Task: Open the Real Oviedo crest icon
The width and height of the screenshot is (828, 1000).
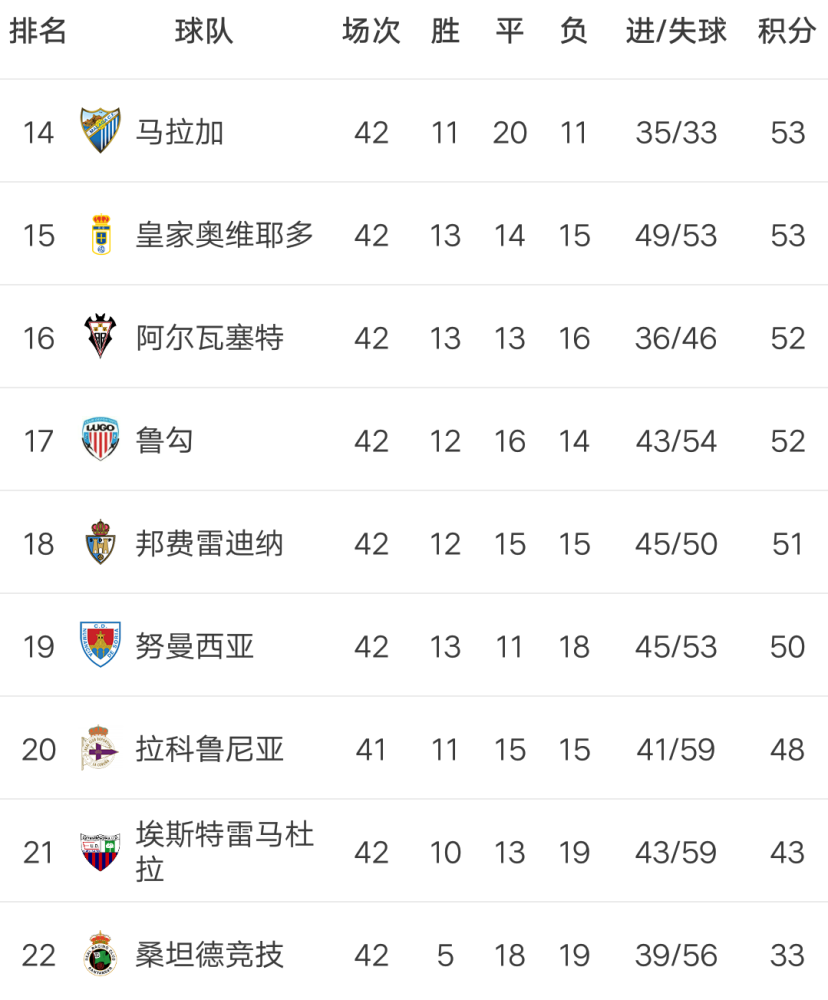Action: tap(101, 234)
